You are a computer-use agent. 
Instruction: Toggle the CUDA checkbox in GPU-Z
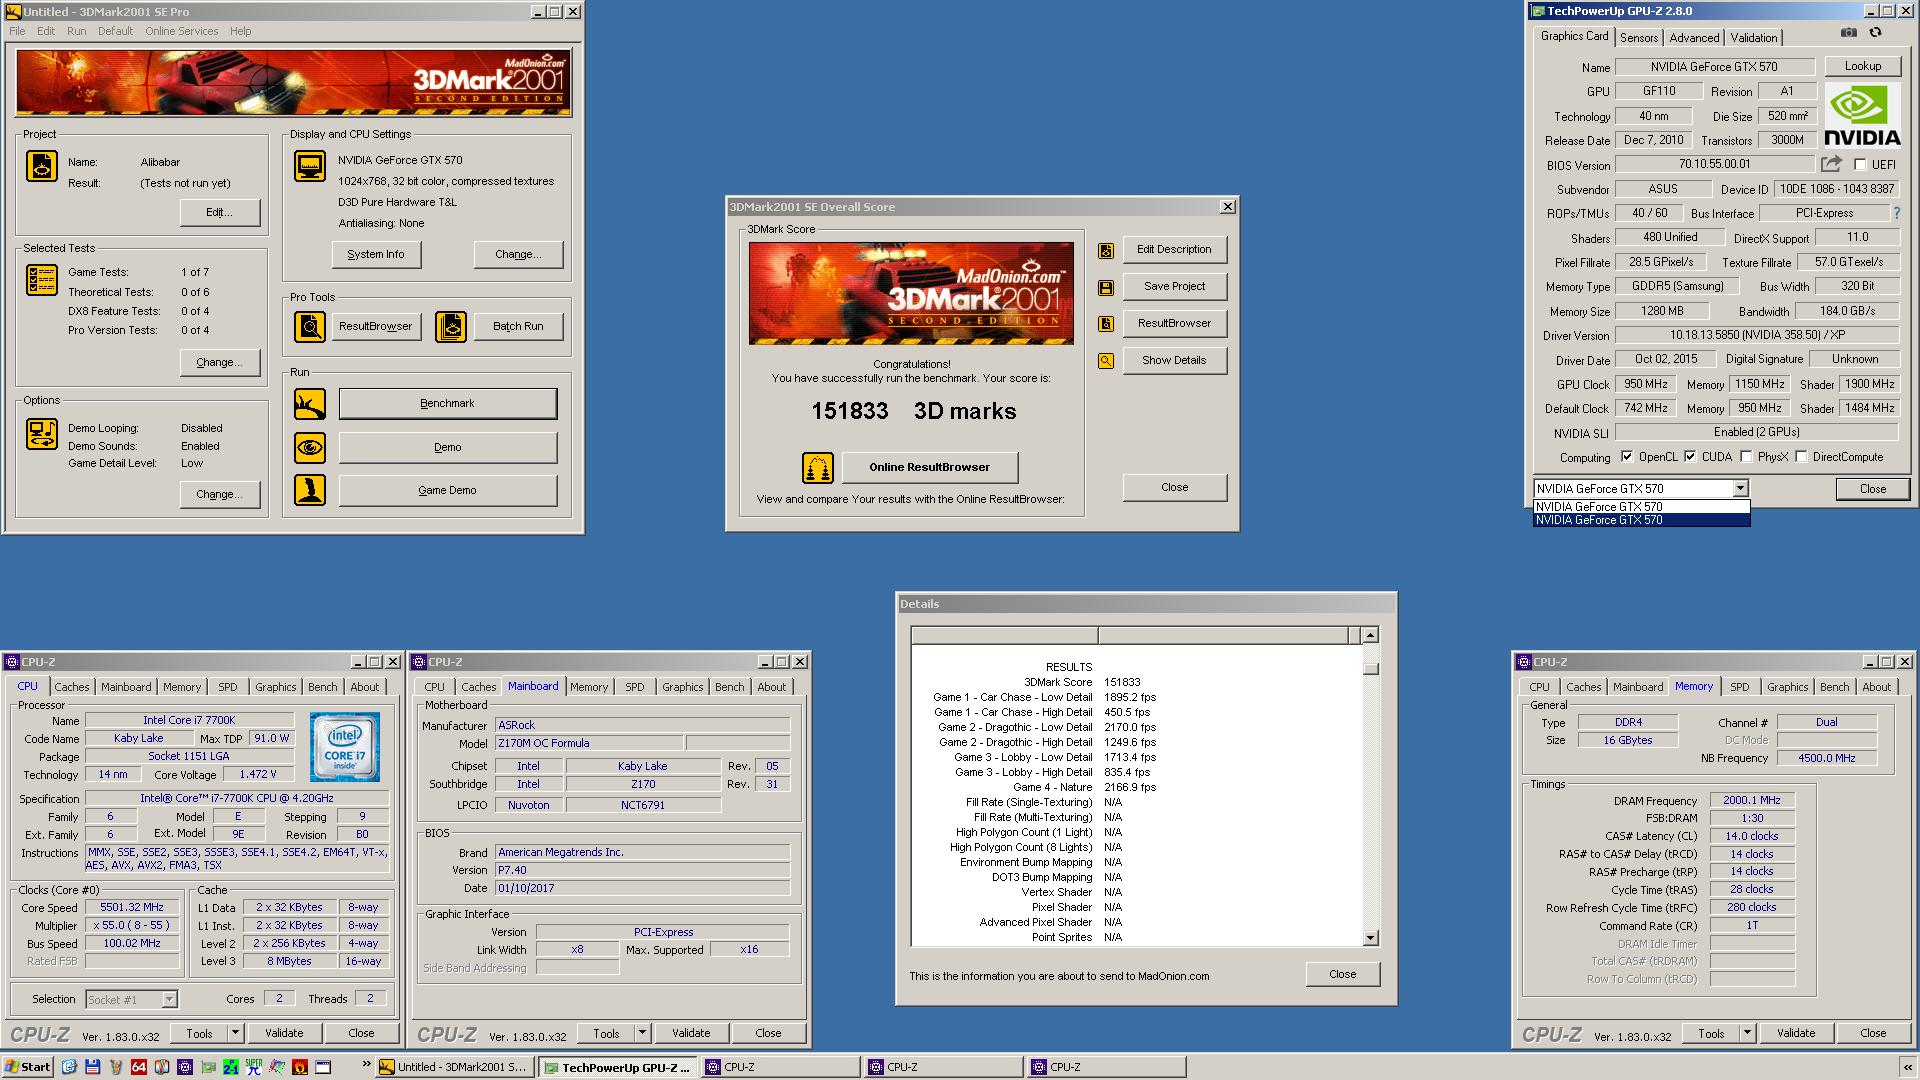pyautogui.click(x=1690, y=457)
